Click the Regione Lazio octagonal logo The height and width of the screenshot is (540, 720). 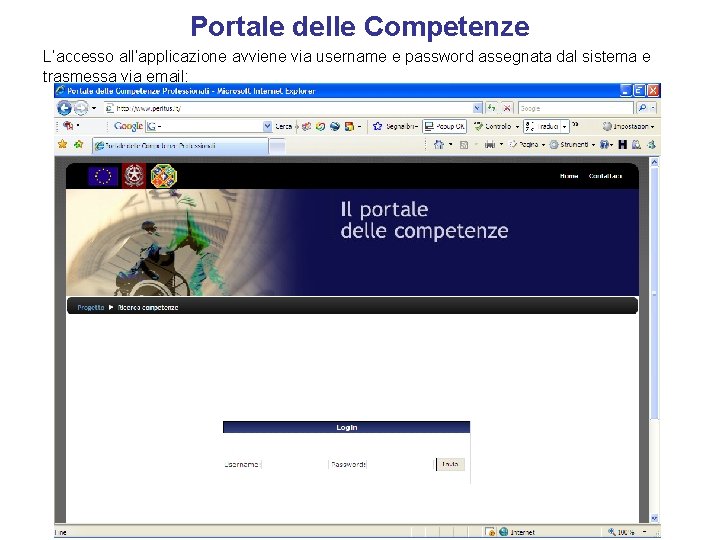pos(164,176)
